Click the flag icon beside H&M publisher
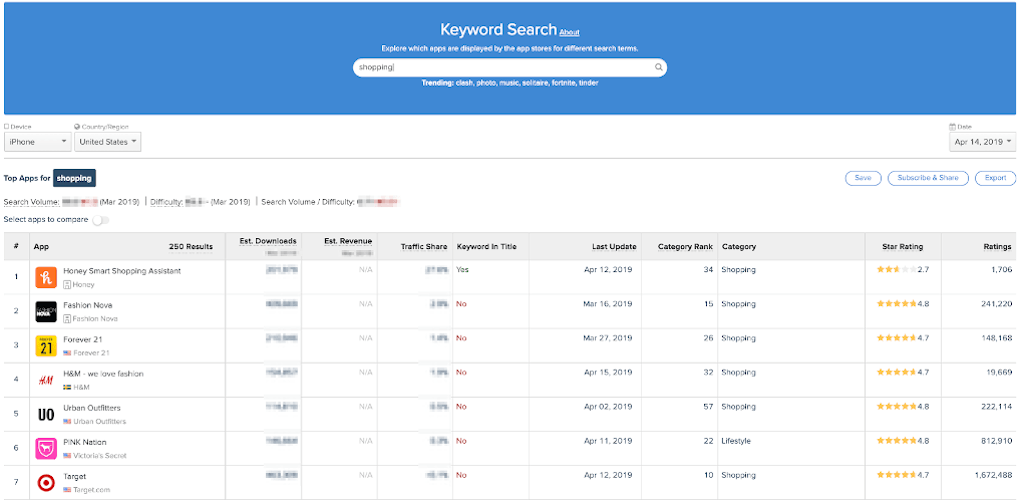Viewport: 1024px width, 500px height. pyautogui.click(x=67, y=387)
